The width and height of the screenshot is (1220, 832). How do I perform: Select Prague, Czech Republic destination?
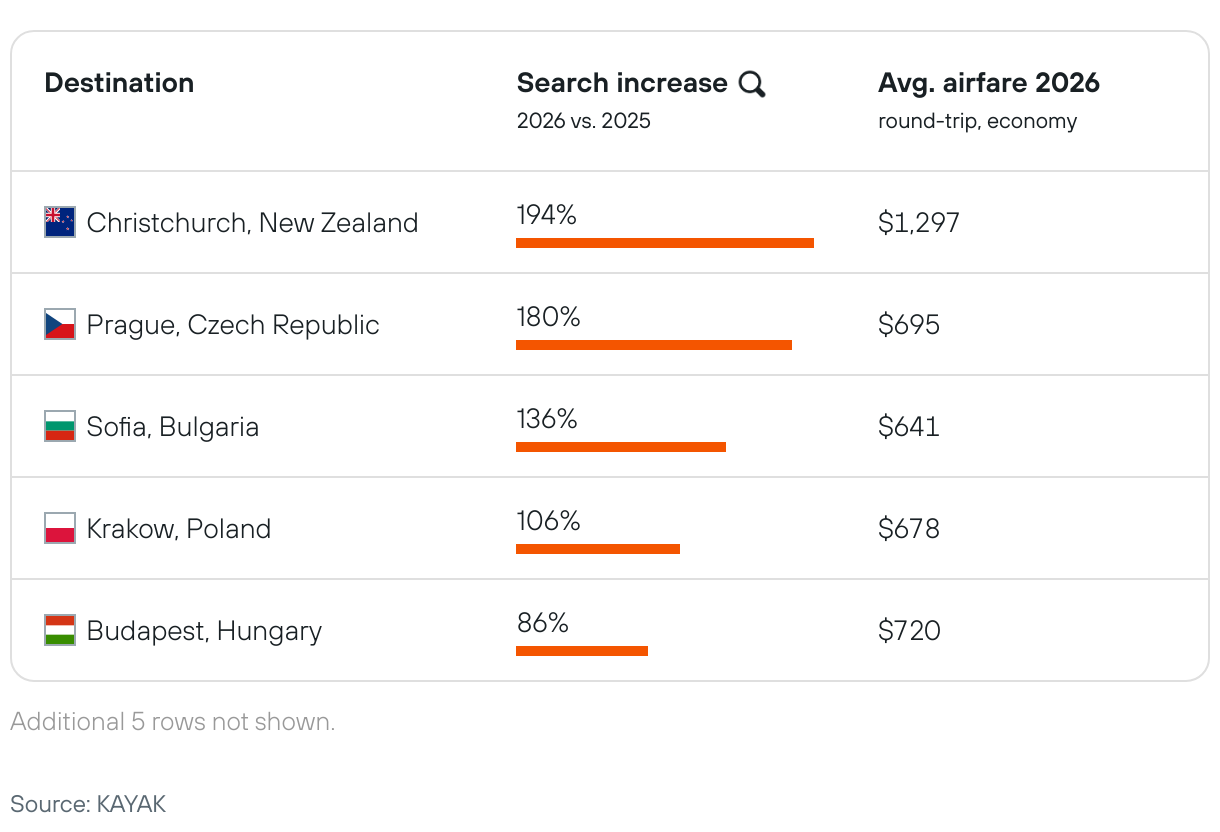(233, 325)
